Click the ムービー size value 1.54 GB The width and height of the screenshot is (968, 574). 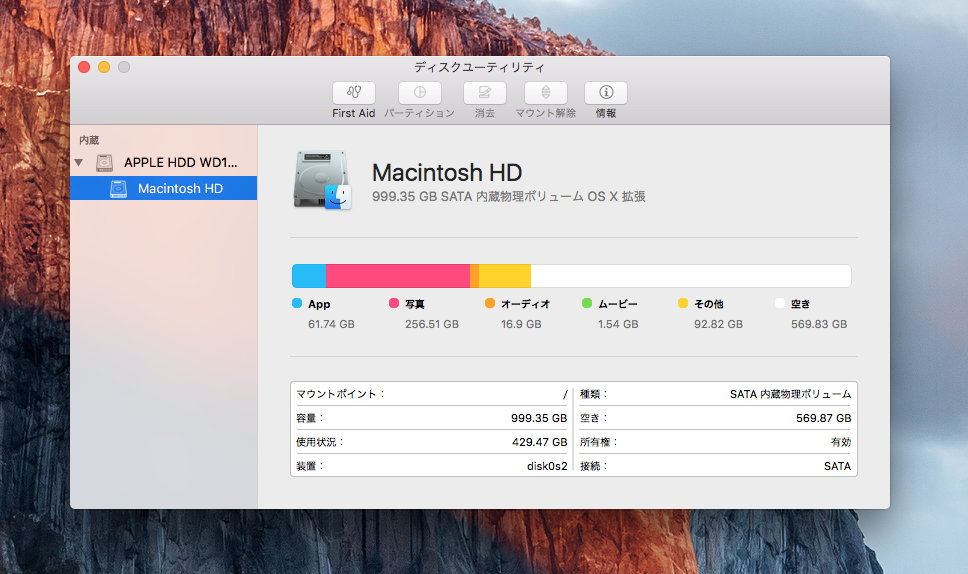pos(618,324)
